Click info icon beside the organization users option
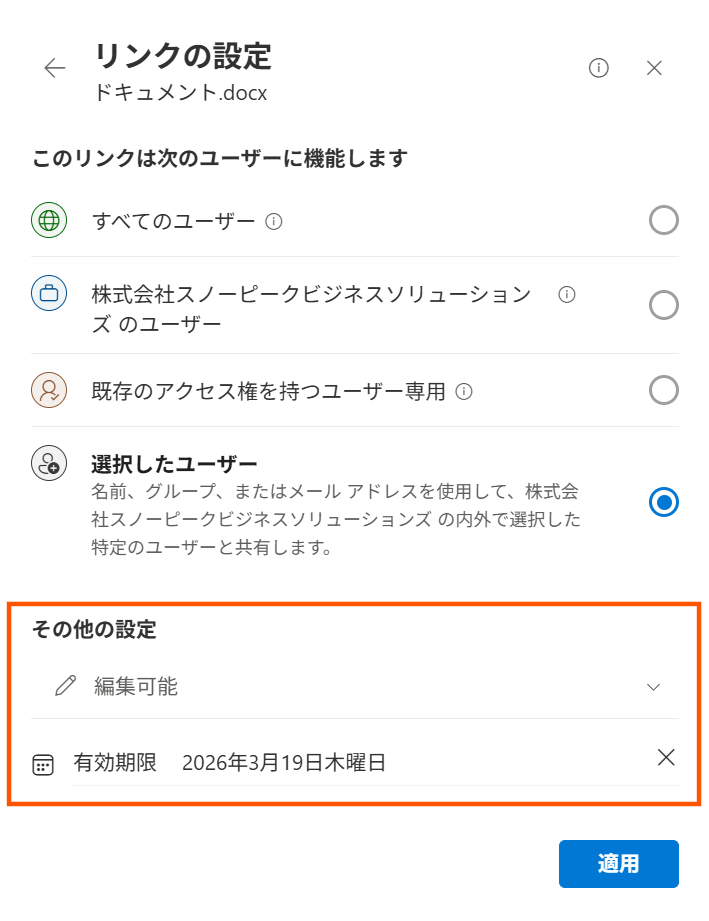Viewport: 709px width, 921px height. coord(567,294)
